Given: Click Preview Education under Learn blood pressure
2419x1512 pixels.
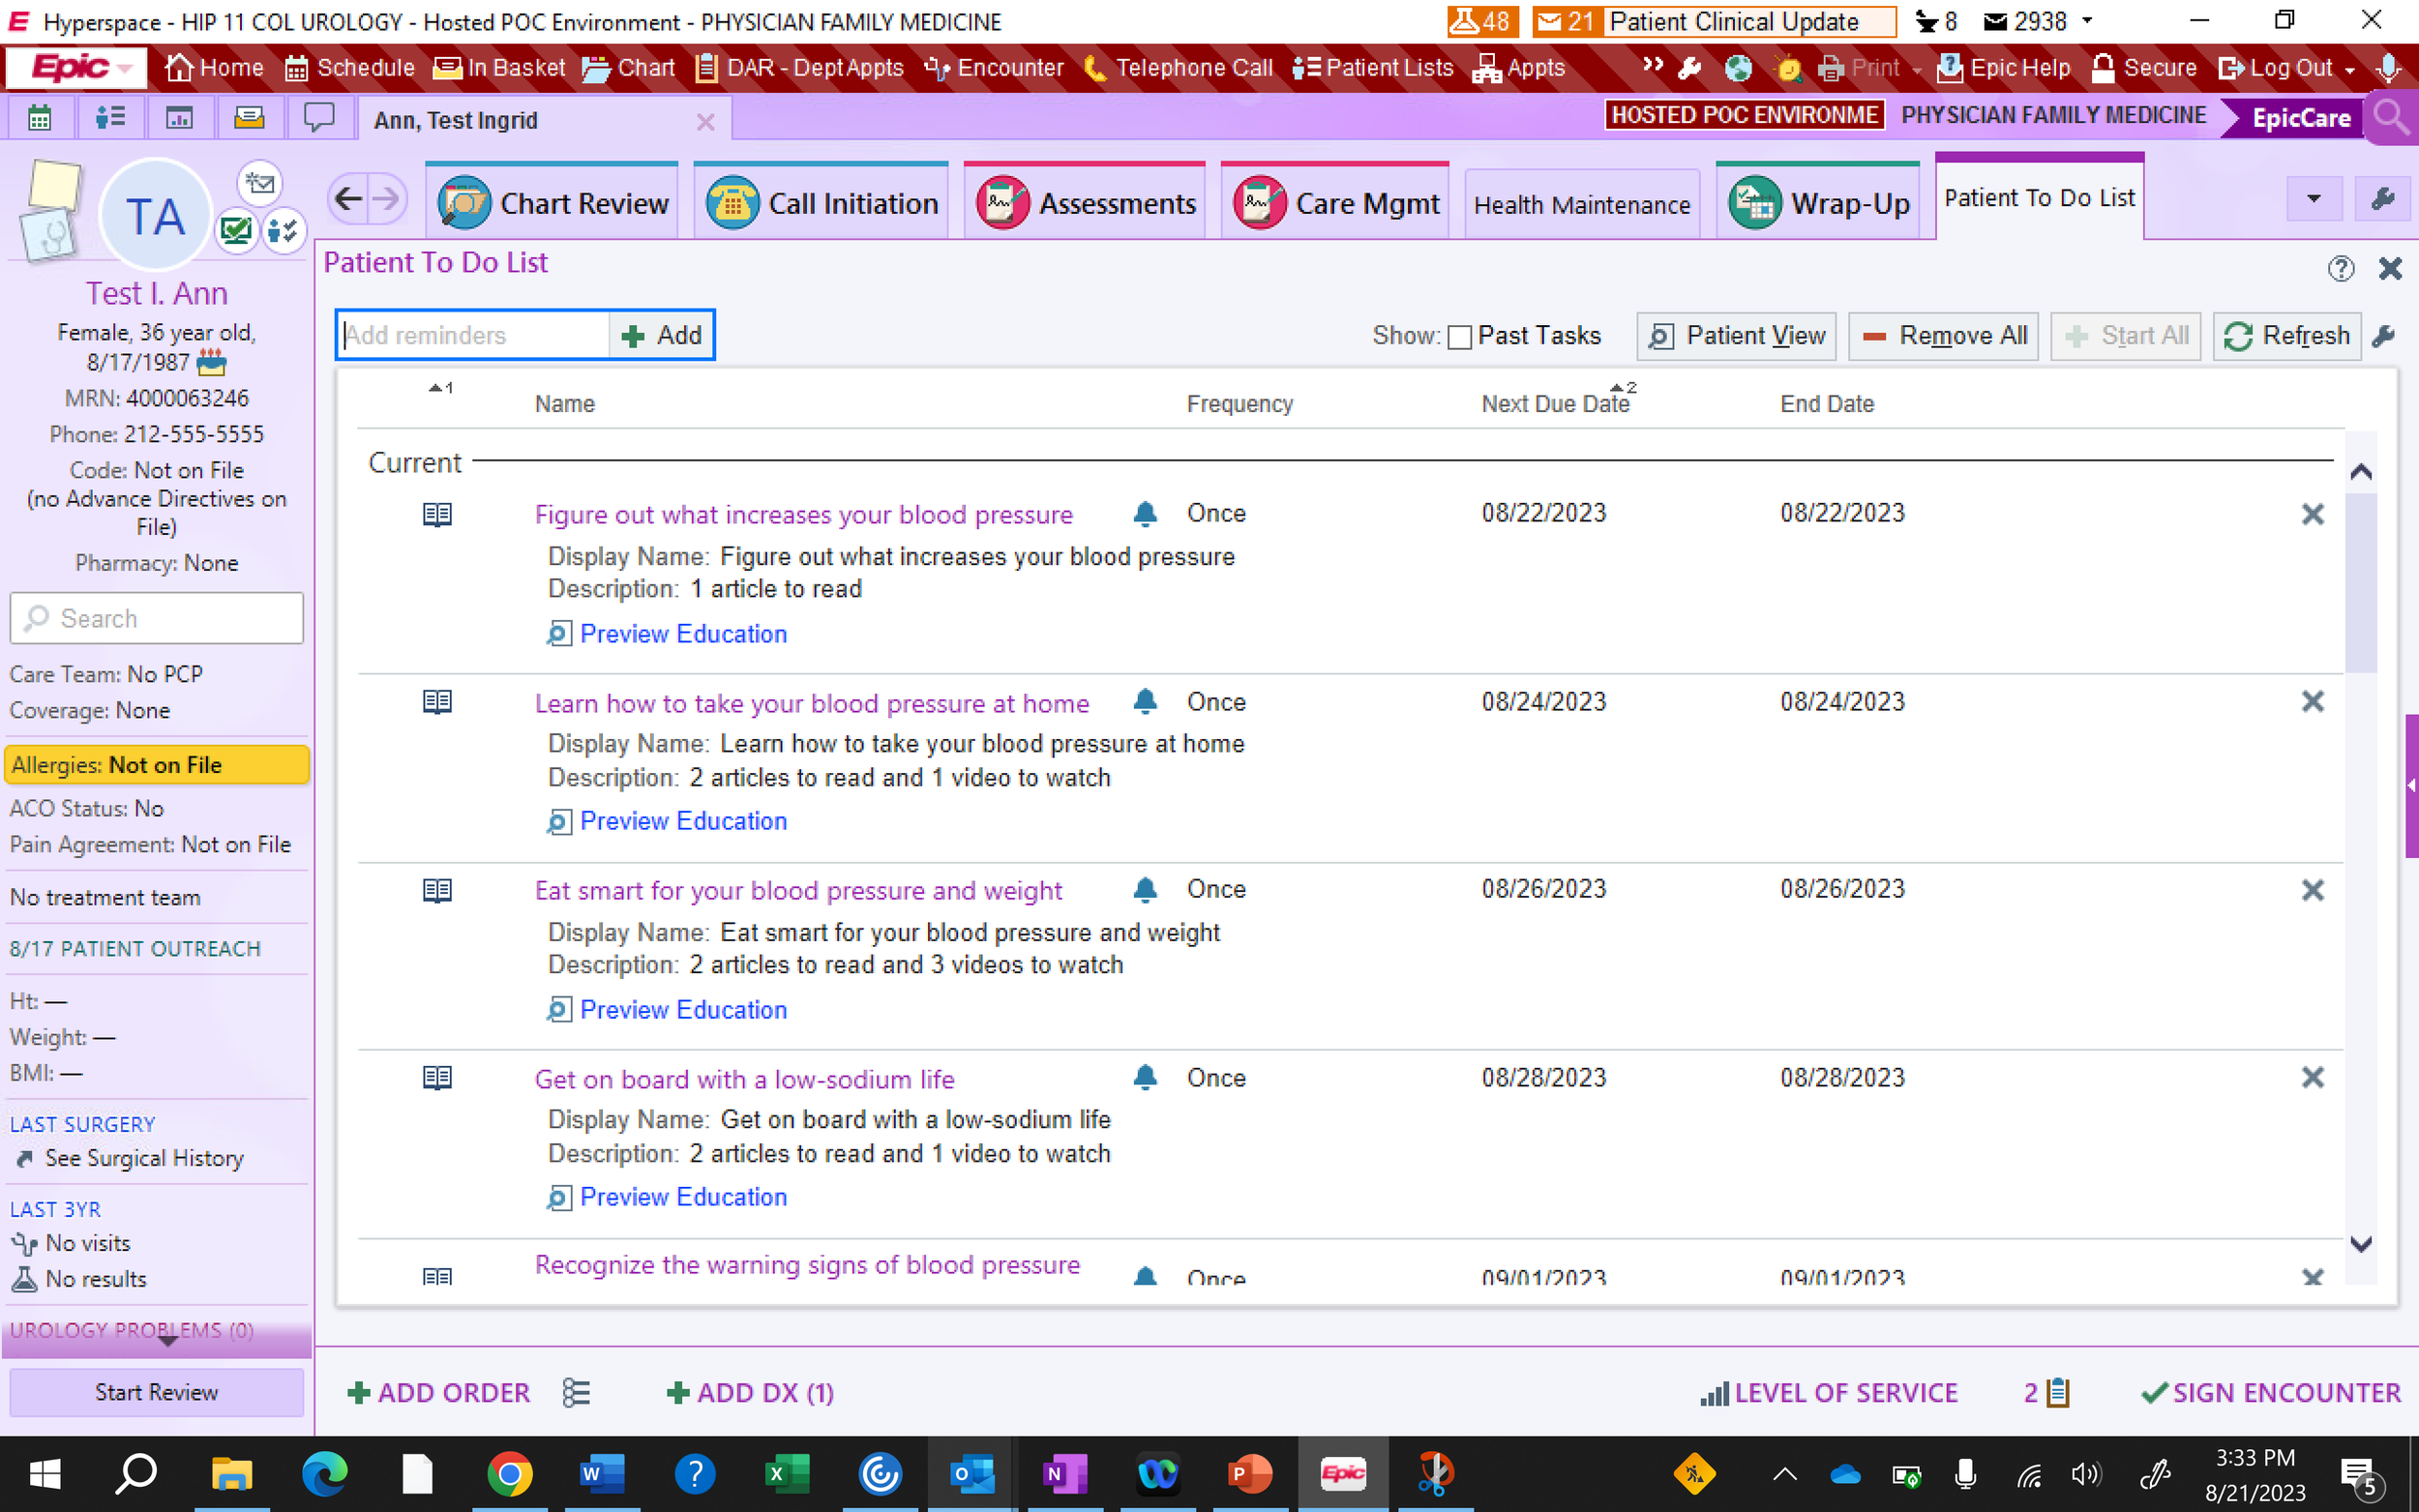Looking at the screenshot, I should click(682, 821).
